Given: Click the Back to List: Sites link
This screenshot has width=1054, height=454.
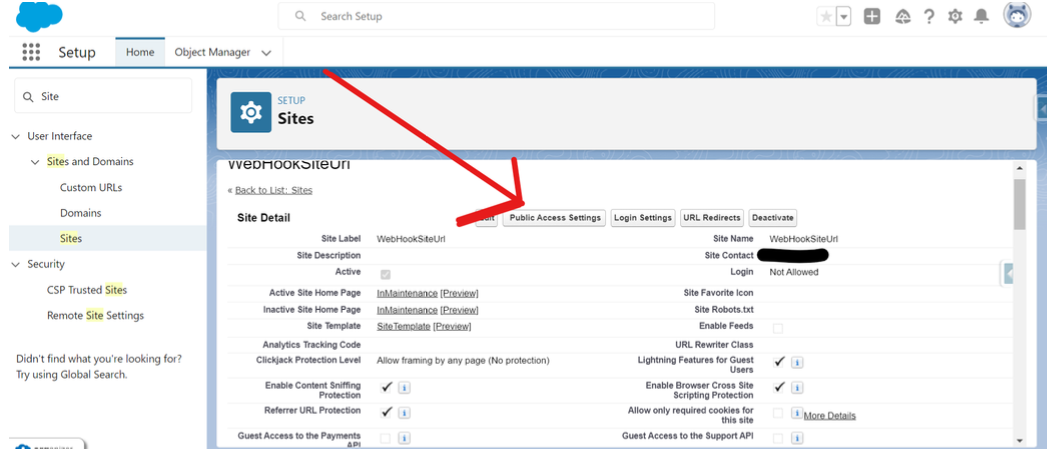Looking at the screenshot, I should coord(273,190).
